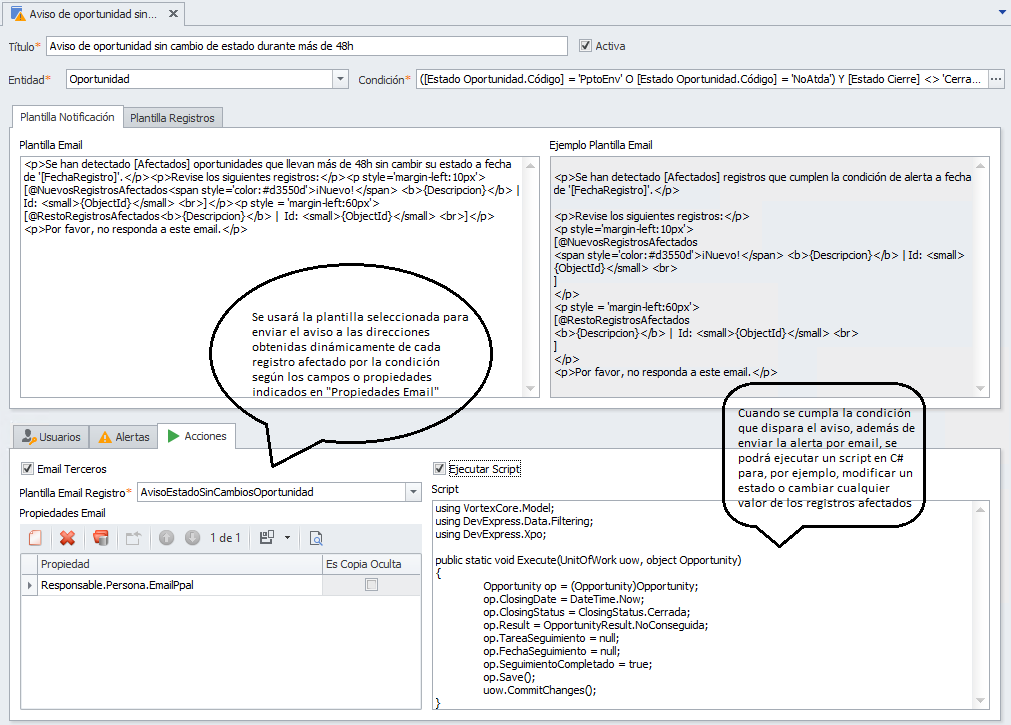1011x725 pixels.
Task: Check Es Copia Oculta for Responsable.Persona.EmailPpal
Action: (x=371, y=585)
